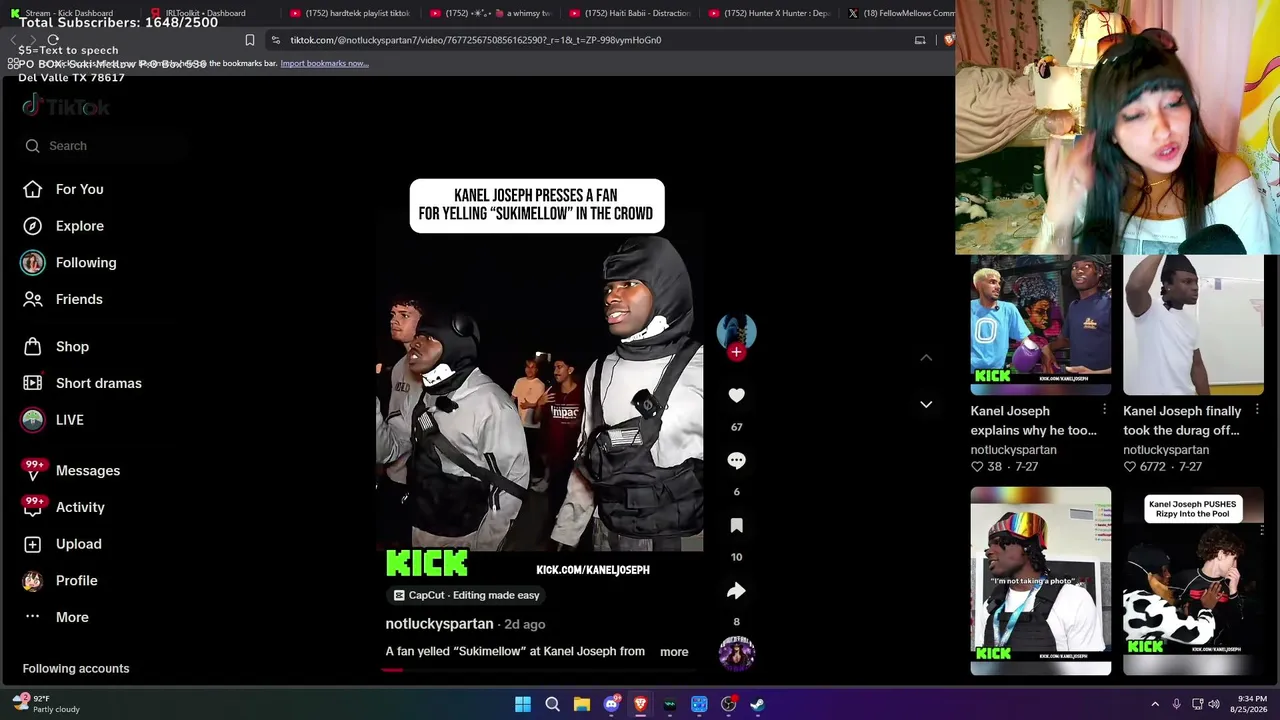Image resolution: width=1280 pixels, height=720 pixels.
Task: Open options for 'durag off' video
Action: (x=1257, y=410)
